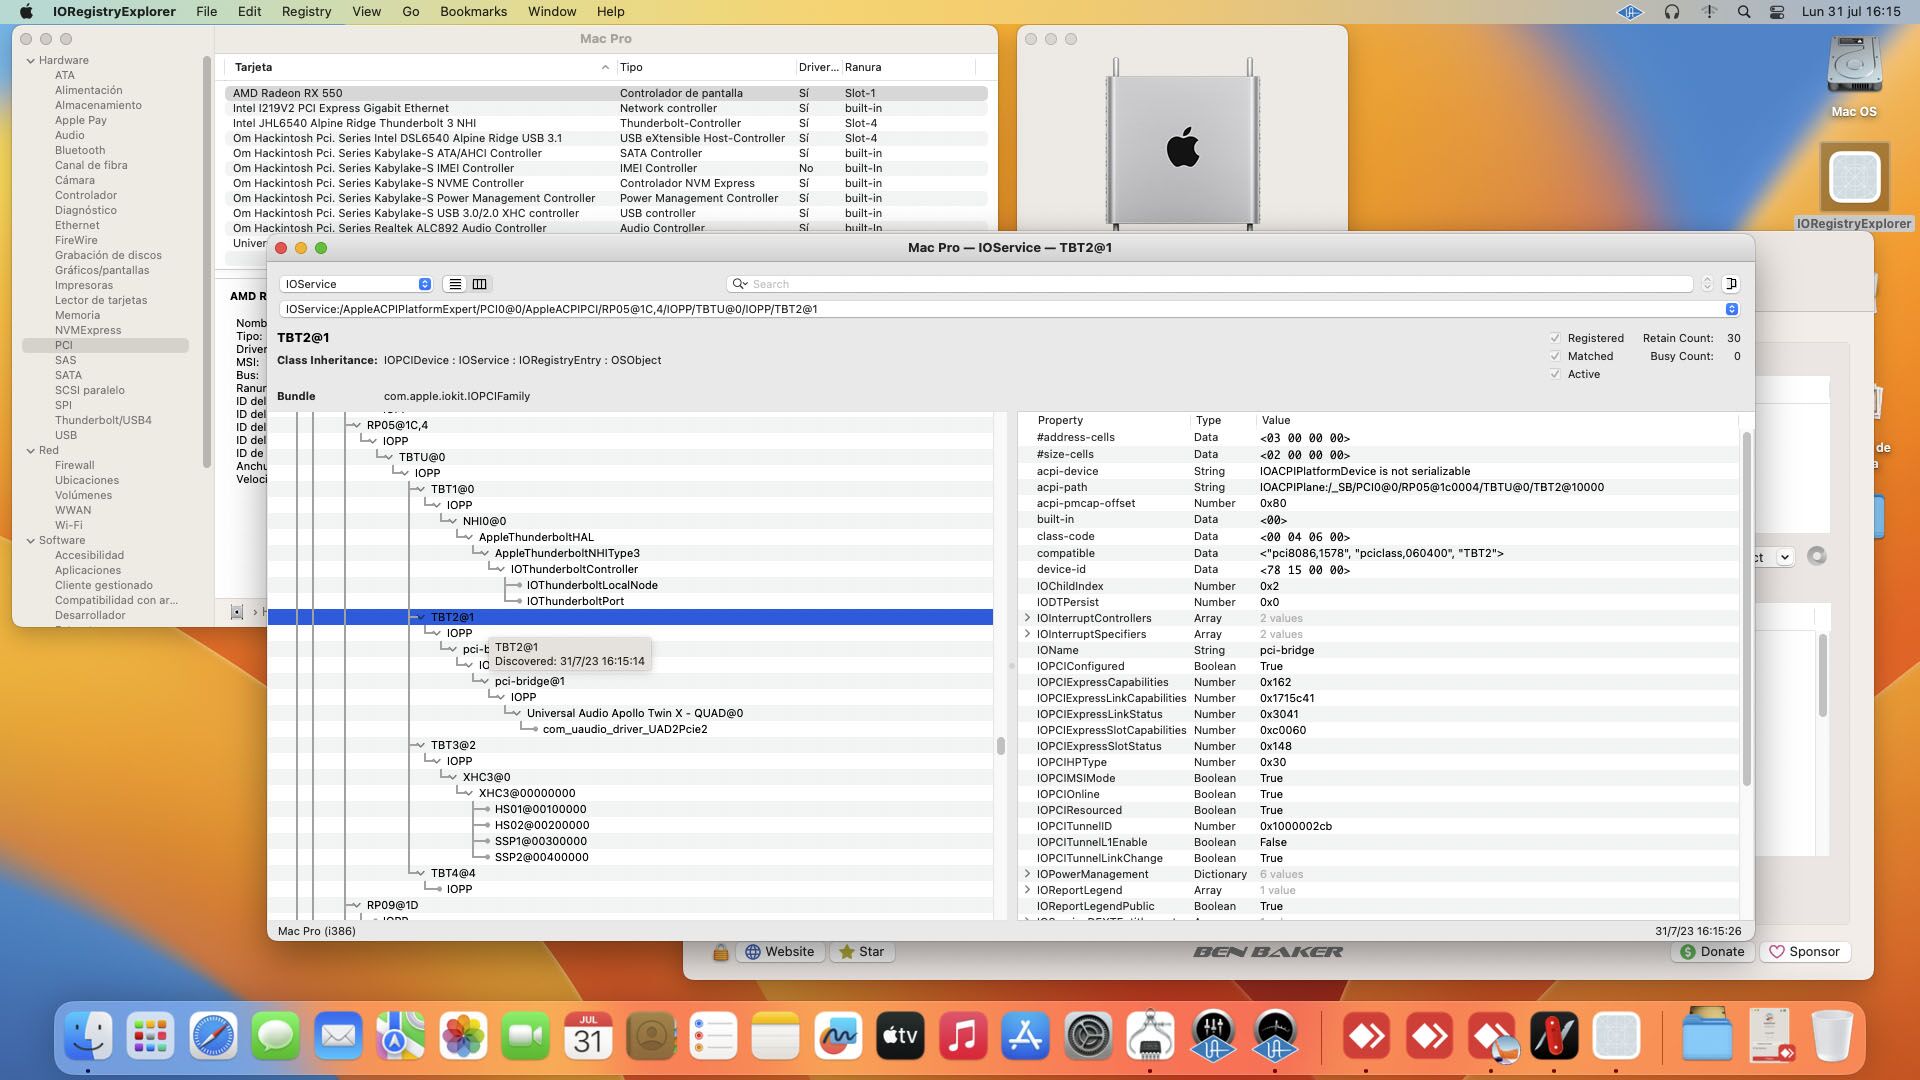Click the Donate button
The width and height of the screenshot is (1920, 1080).
tap(1711, 952)
